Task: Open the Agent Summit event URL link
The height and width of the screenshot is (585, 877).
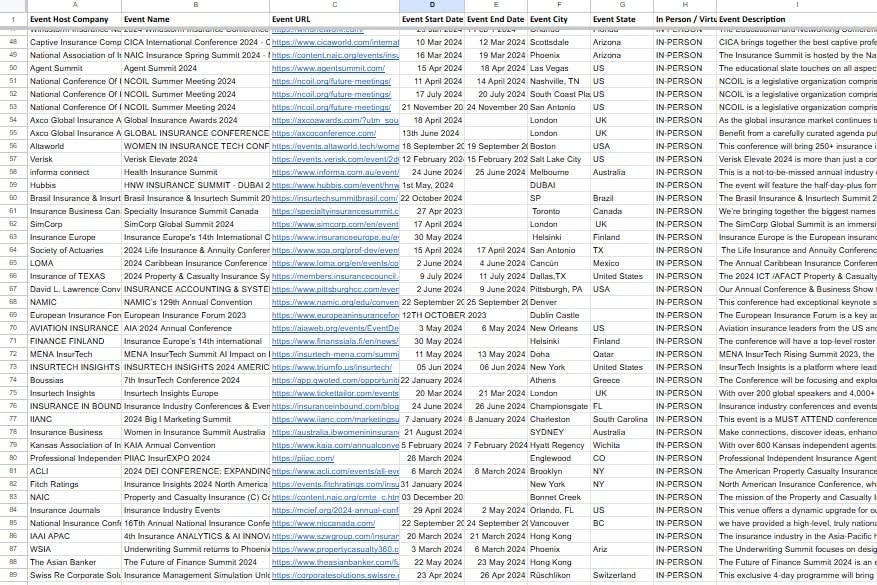Action: tap(328, 68)
